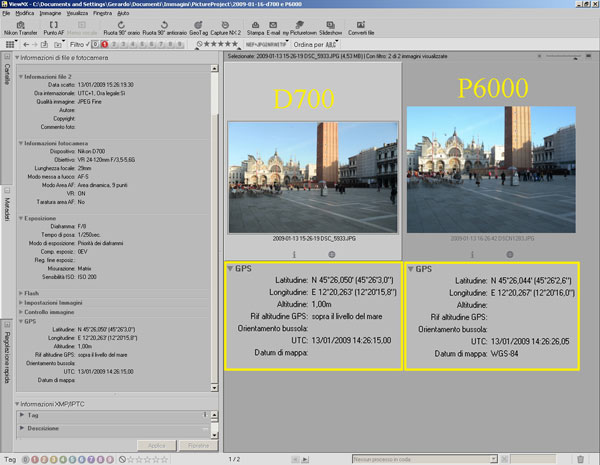This screenshot has height=465, width=600.
Task: Toggle the Filtro checkmark filter
Action: coord(88,44)
